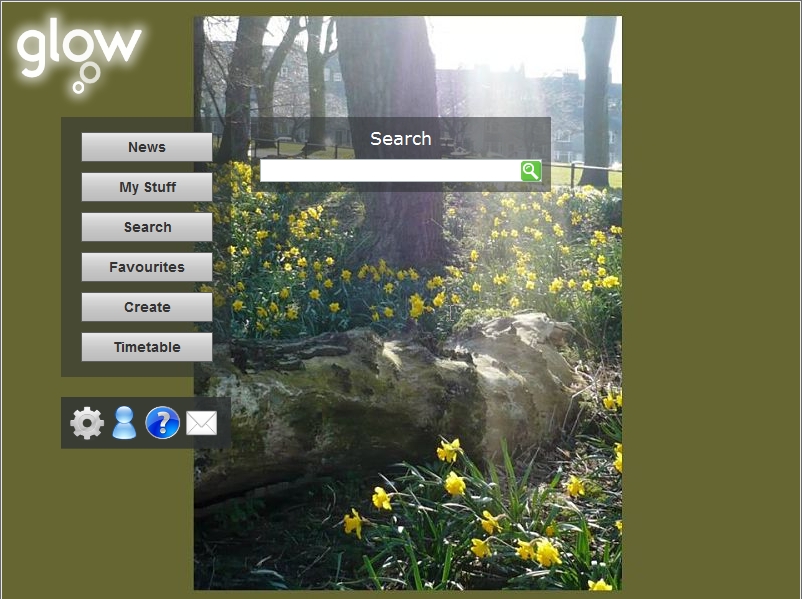Click the green magnifier search icon

click(531, 171)
